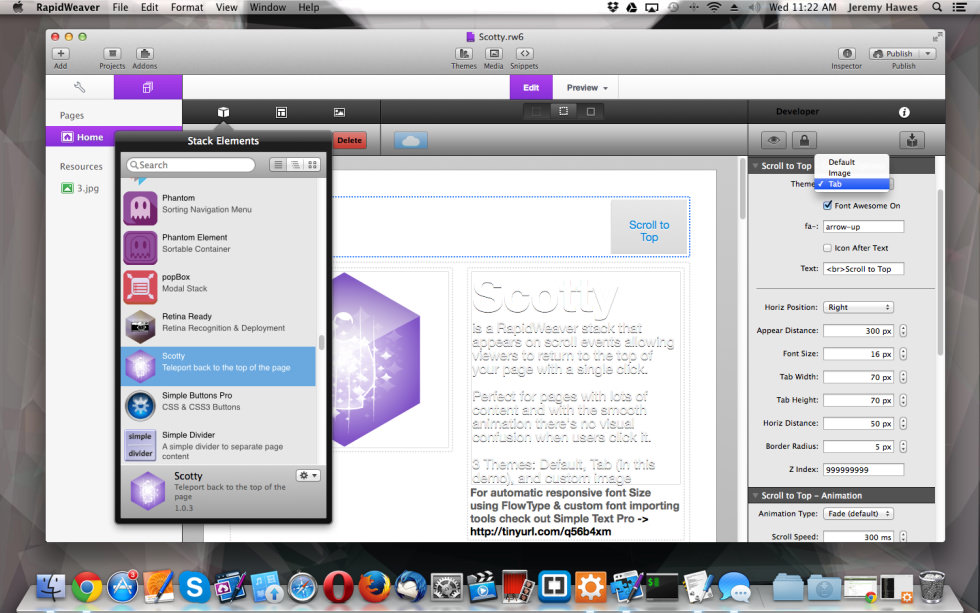Open the Media toolbar icon
This screenshot has width=980, height=613.
(x=494, y=54)
